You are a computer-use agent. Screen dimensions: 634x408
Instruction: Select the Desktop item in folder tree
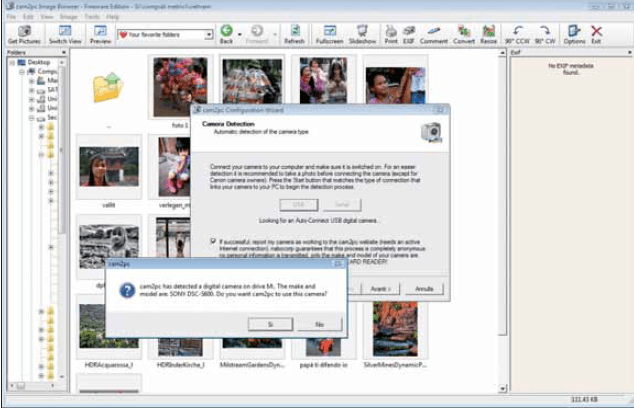pos(39,62)
